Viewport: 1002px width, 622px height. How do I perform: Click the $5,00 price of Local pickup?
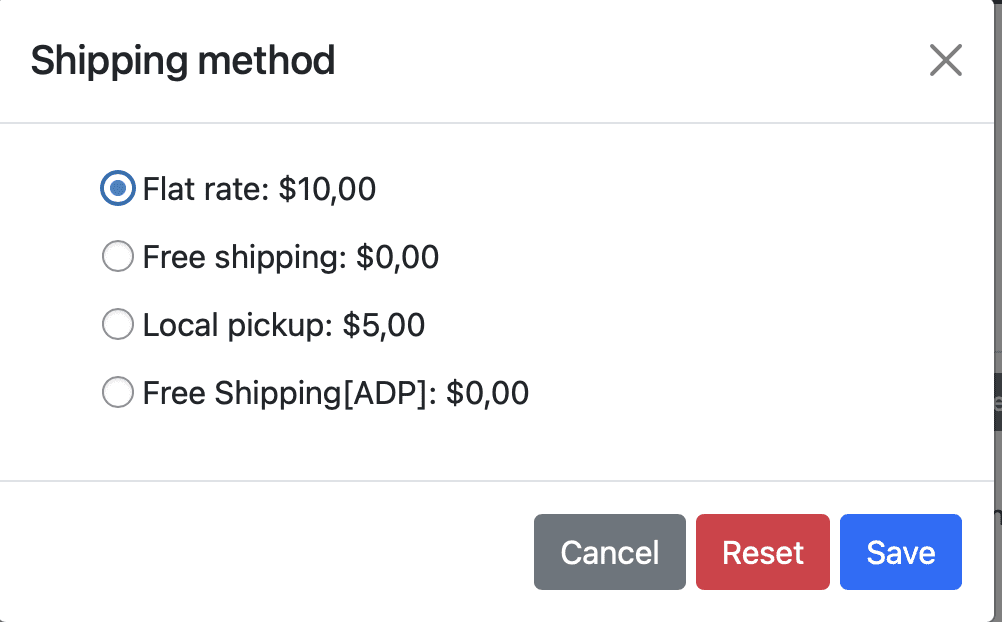(x=384, y=325)
